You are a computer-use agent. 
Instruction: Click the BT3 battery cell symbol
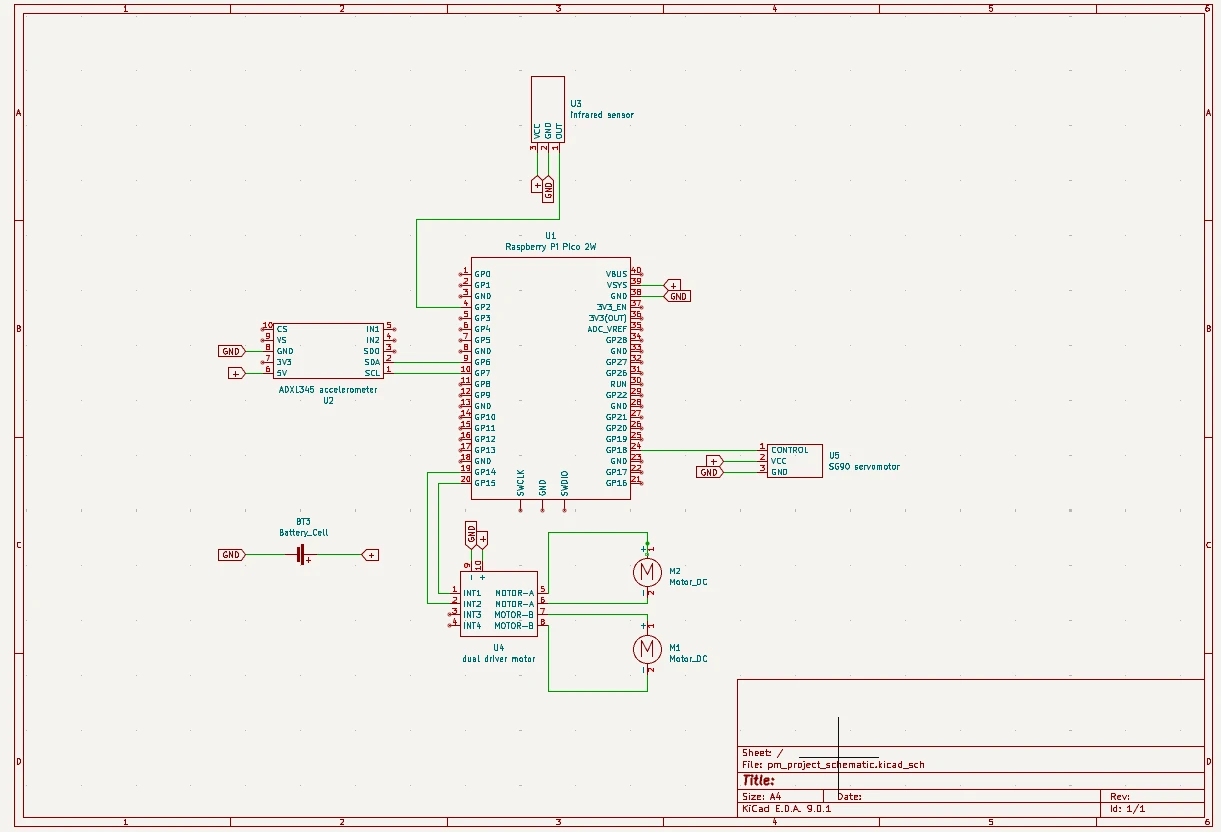click(x=302, y=554)
